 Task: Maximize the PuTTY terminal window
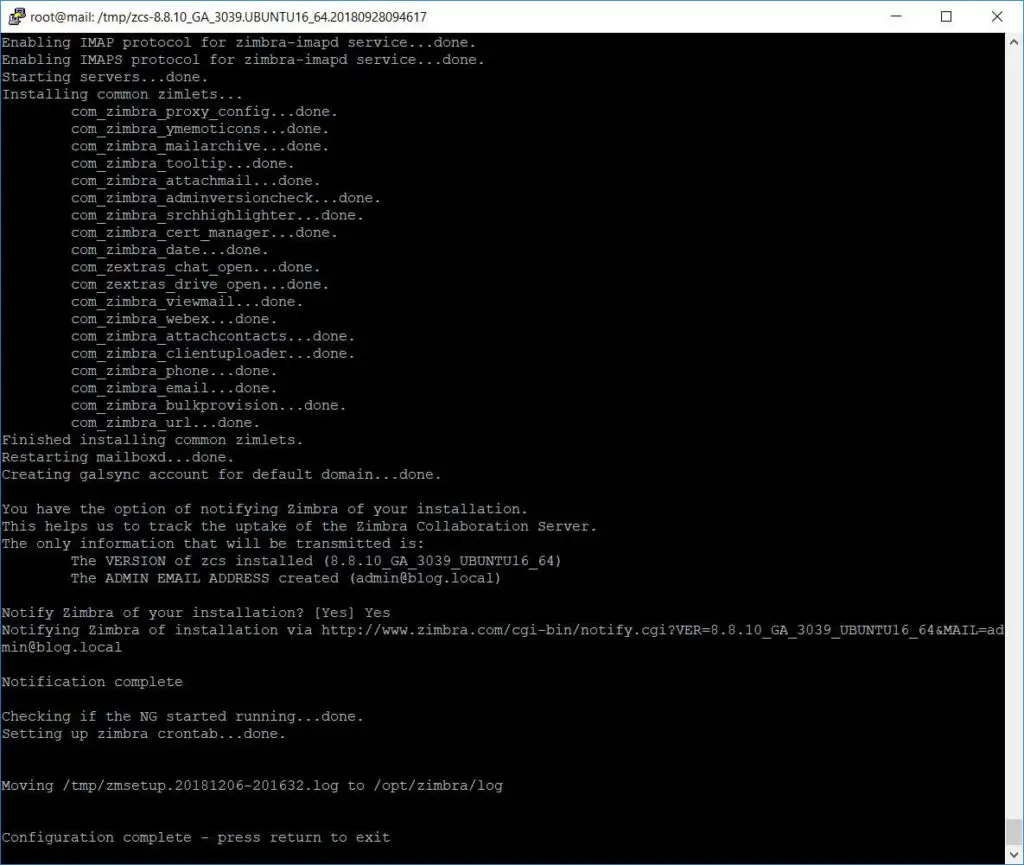pyautogui.click(x=946, y=16)
